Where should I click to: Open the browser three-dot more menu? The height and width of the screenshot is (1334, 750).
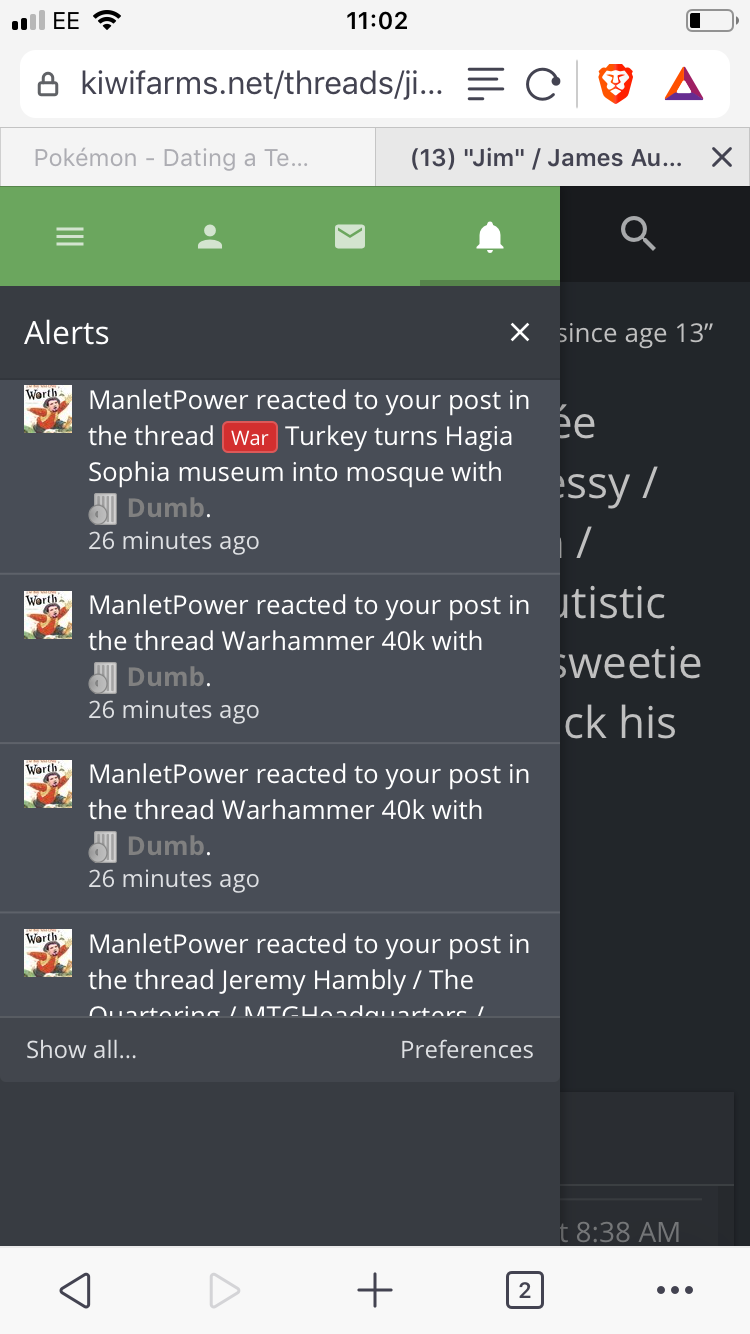point(675,1290)
